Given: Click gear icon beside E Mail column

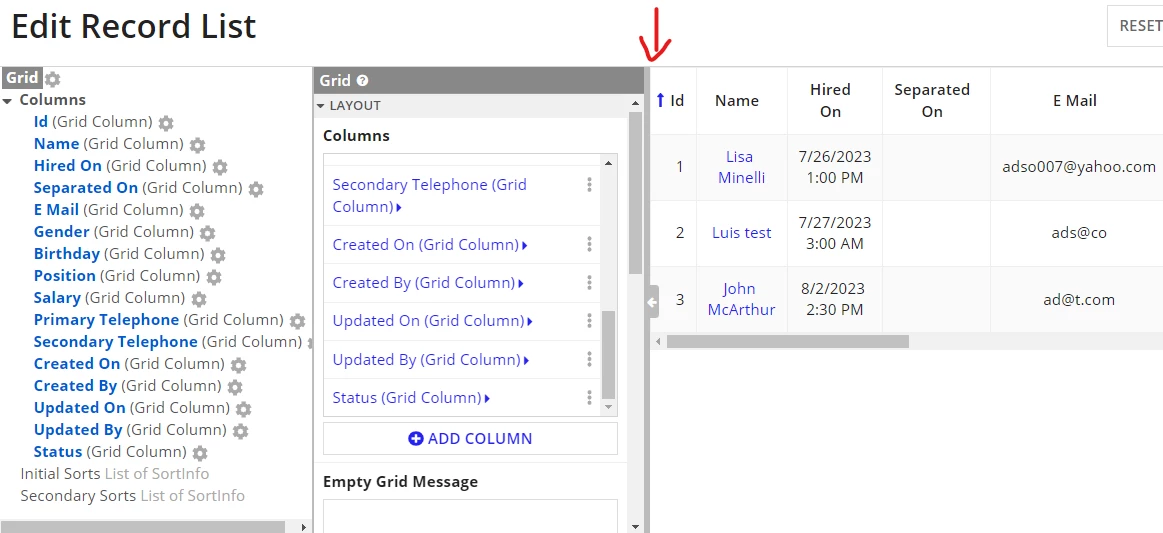Looking at the screenshot, I should (197, 211).
